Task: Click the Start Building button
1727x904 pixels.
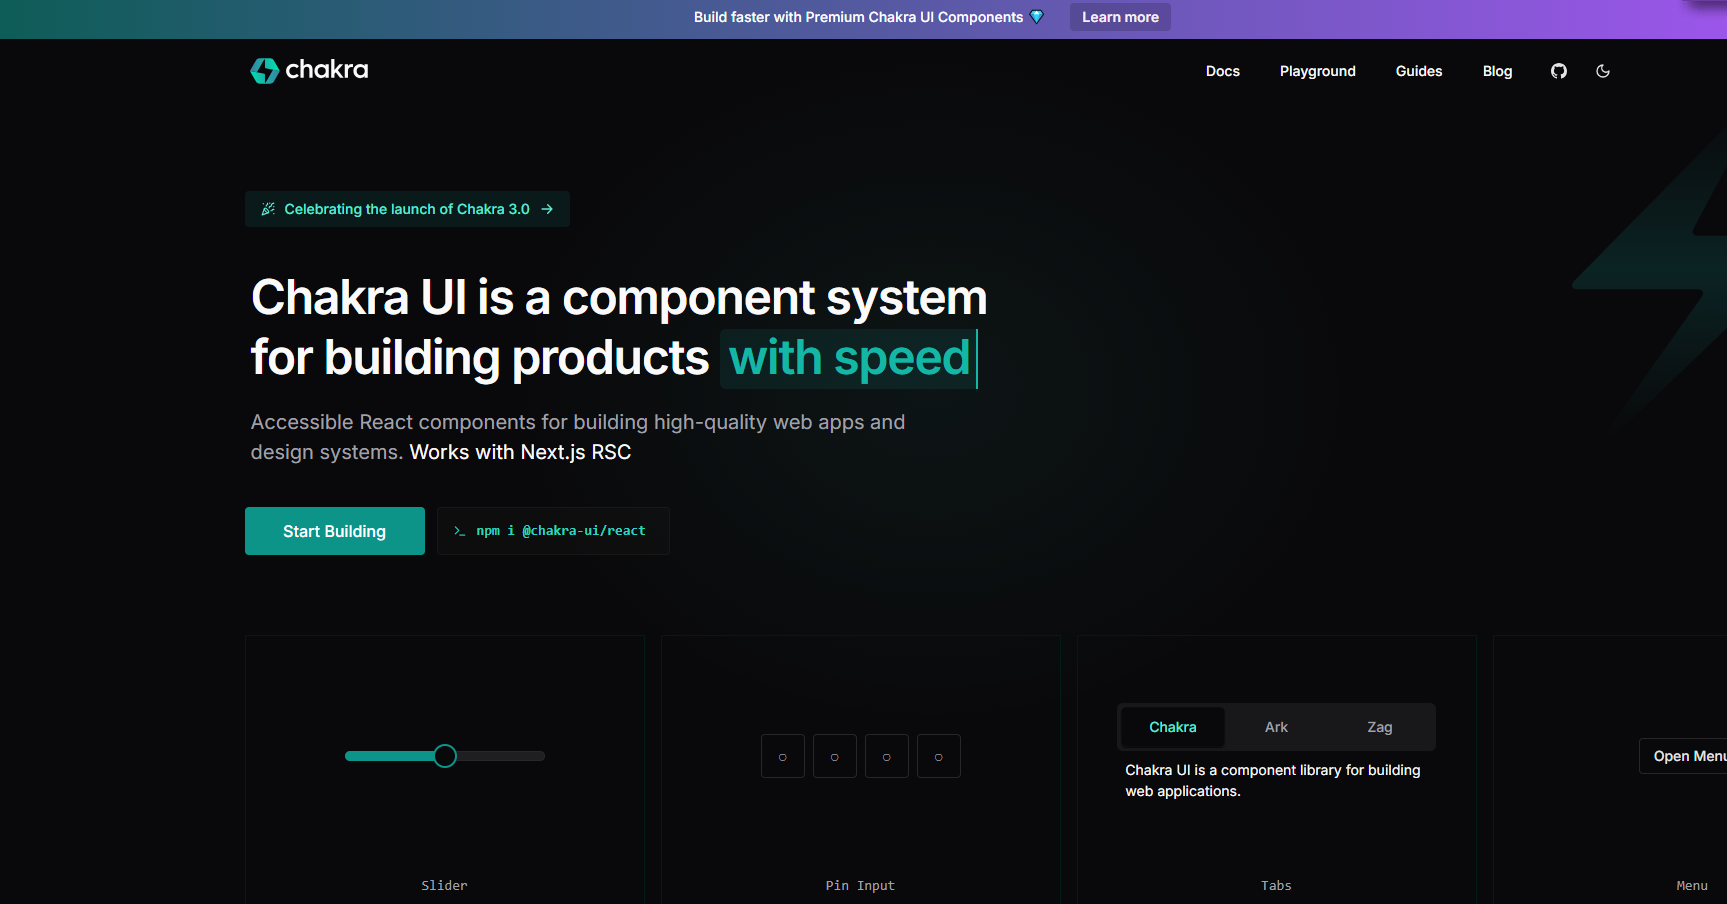Action: (335, 531)
